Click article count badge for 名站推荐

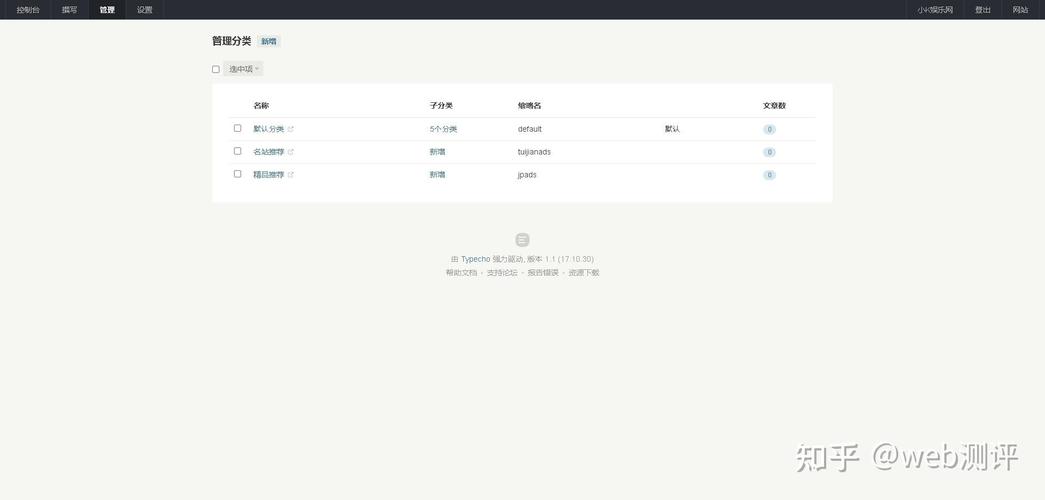pyautogui.click(x=769, y=152)
